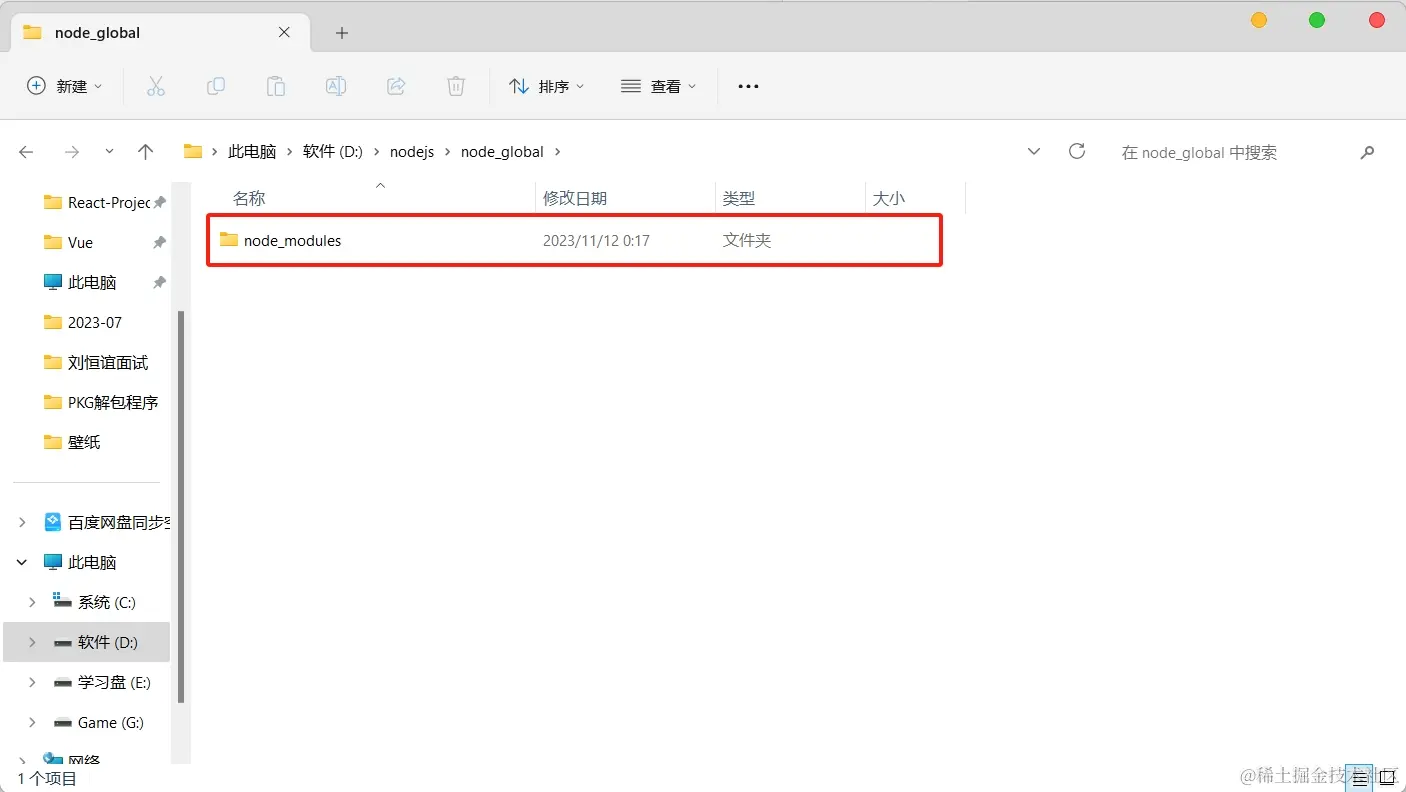Expand the Game (G:) drive node
1406x792 pixels.
point(32,722)
